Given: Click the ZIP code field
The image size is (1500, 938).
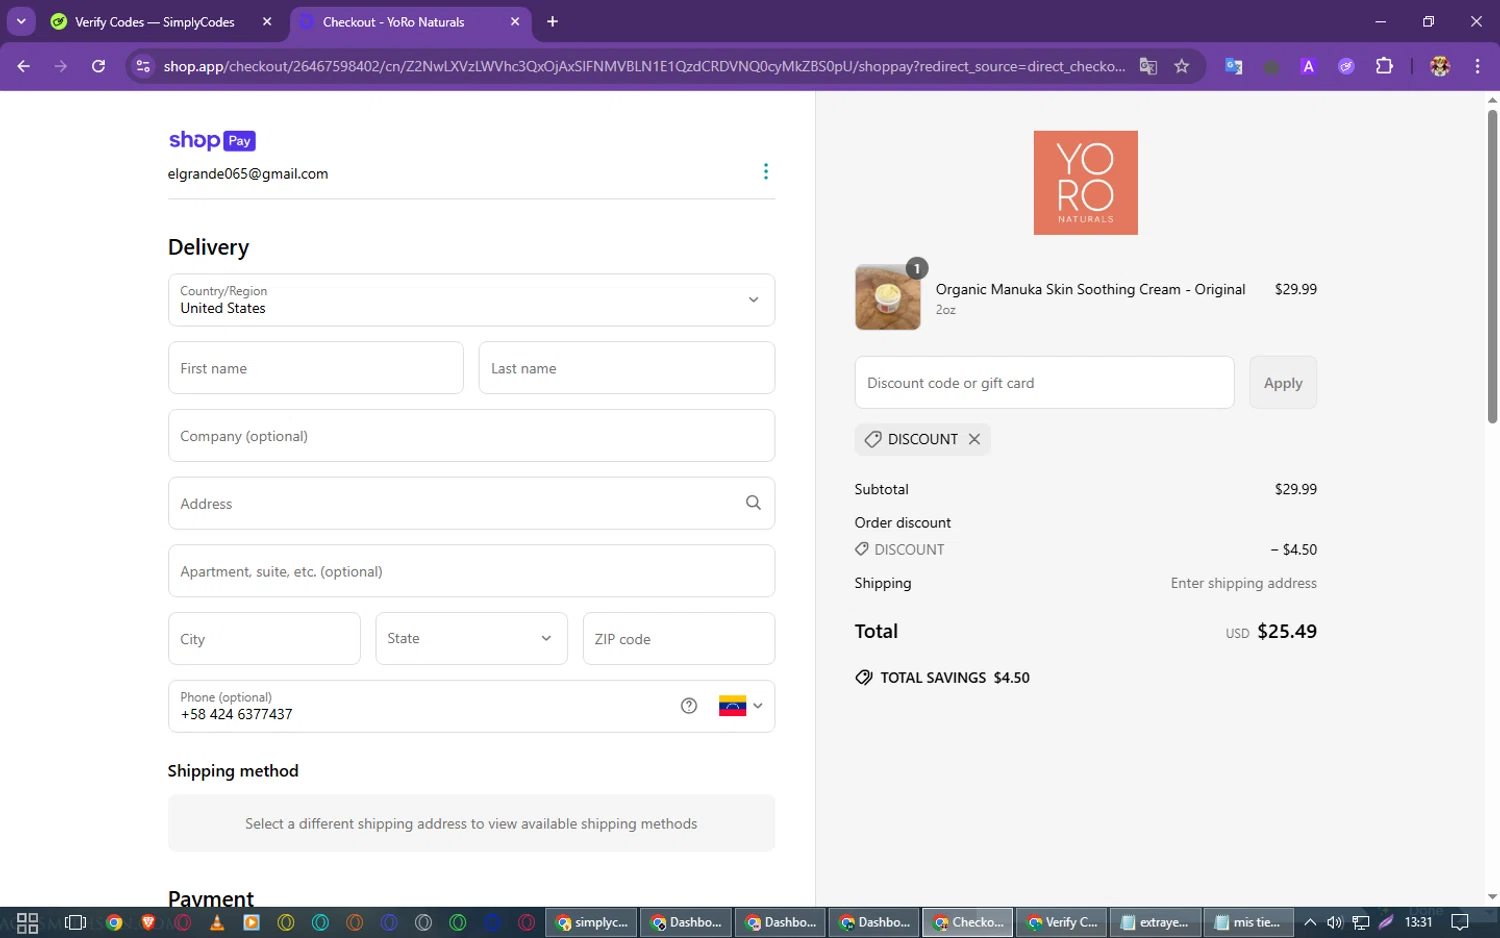Looking at the screenshot, I should [679, 639].
